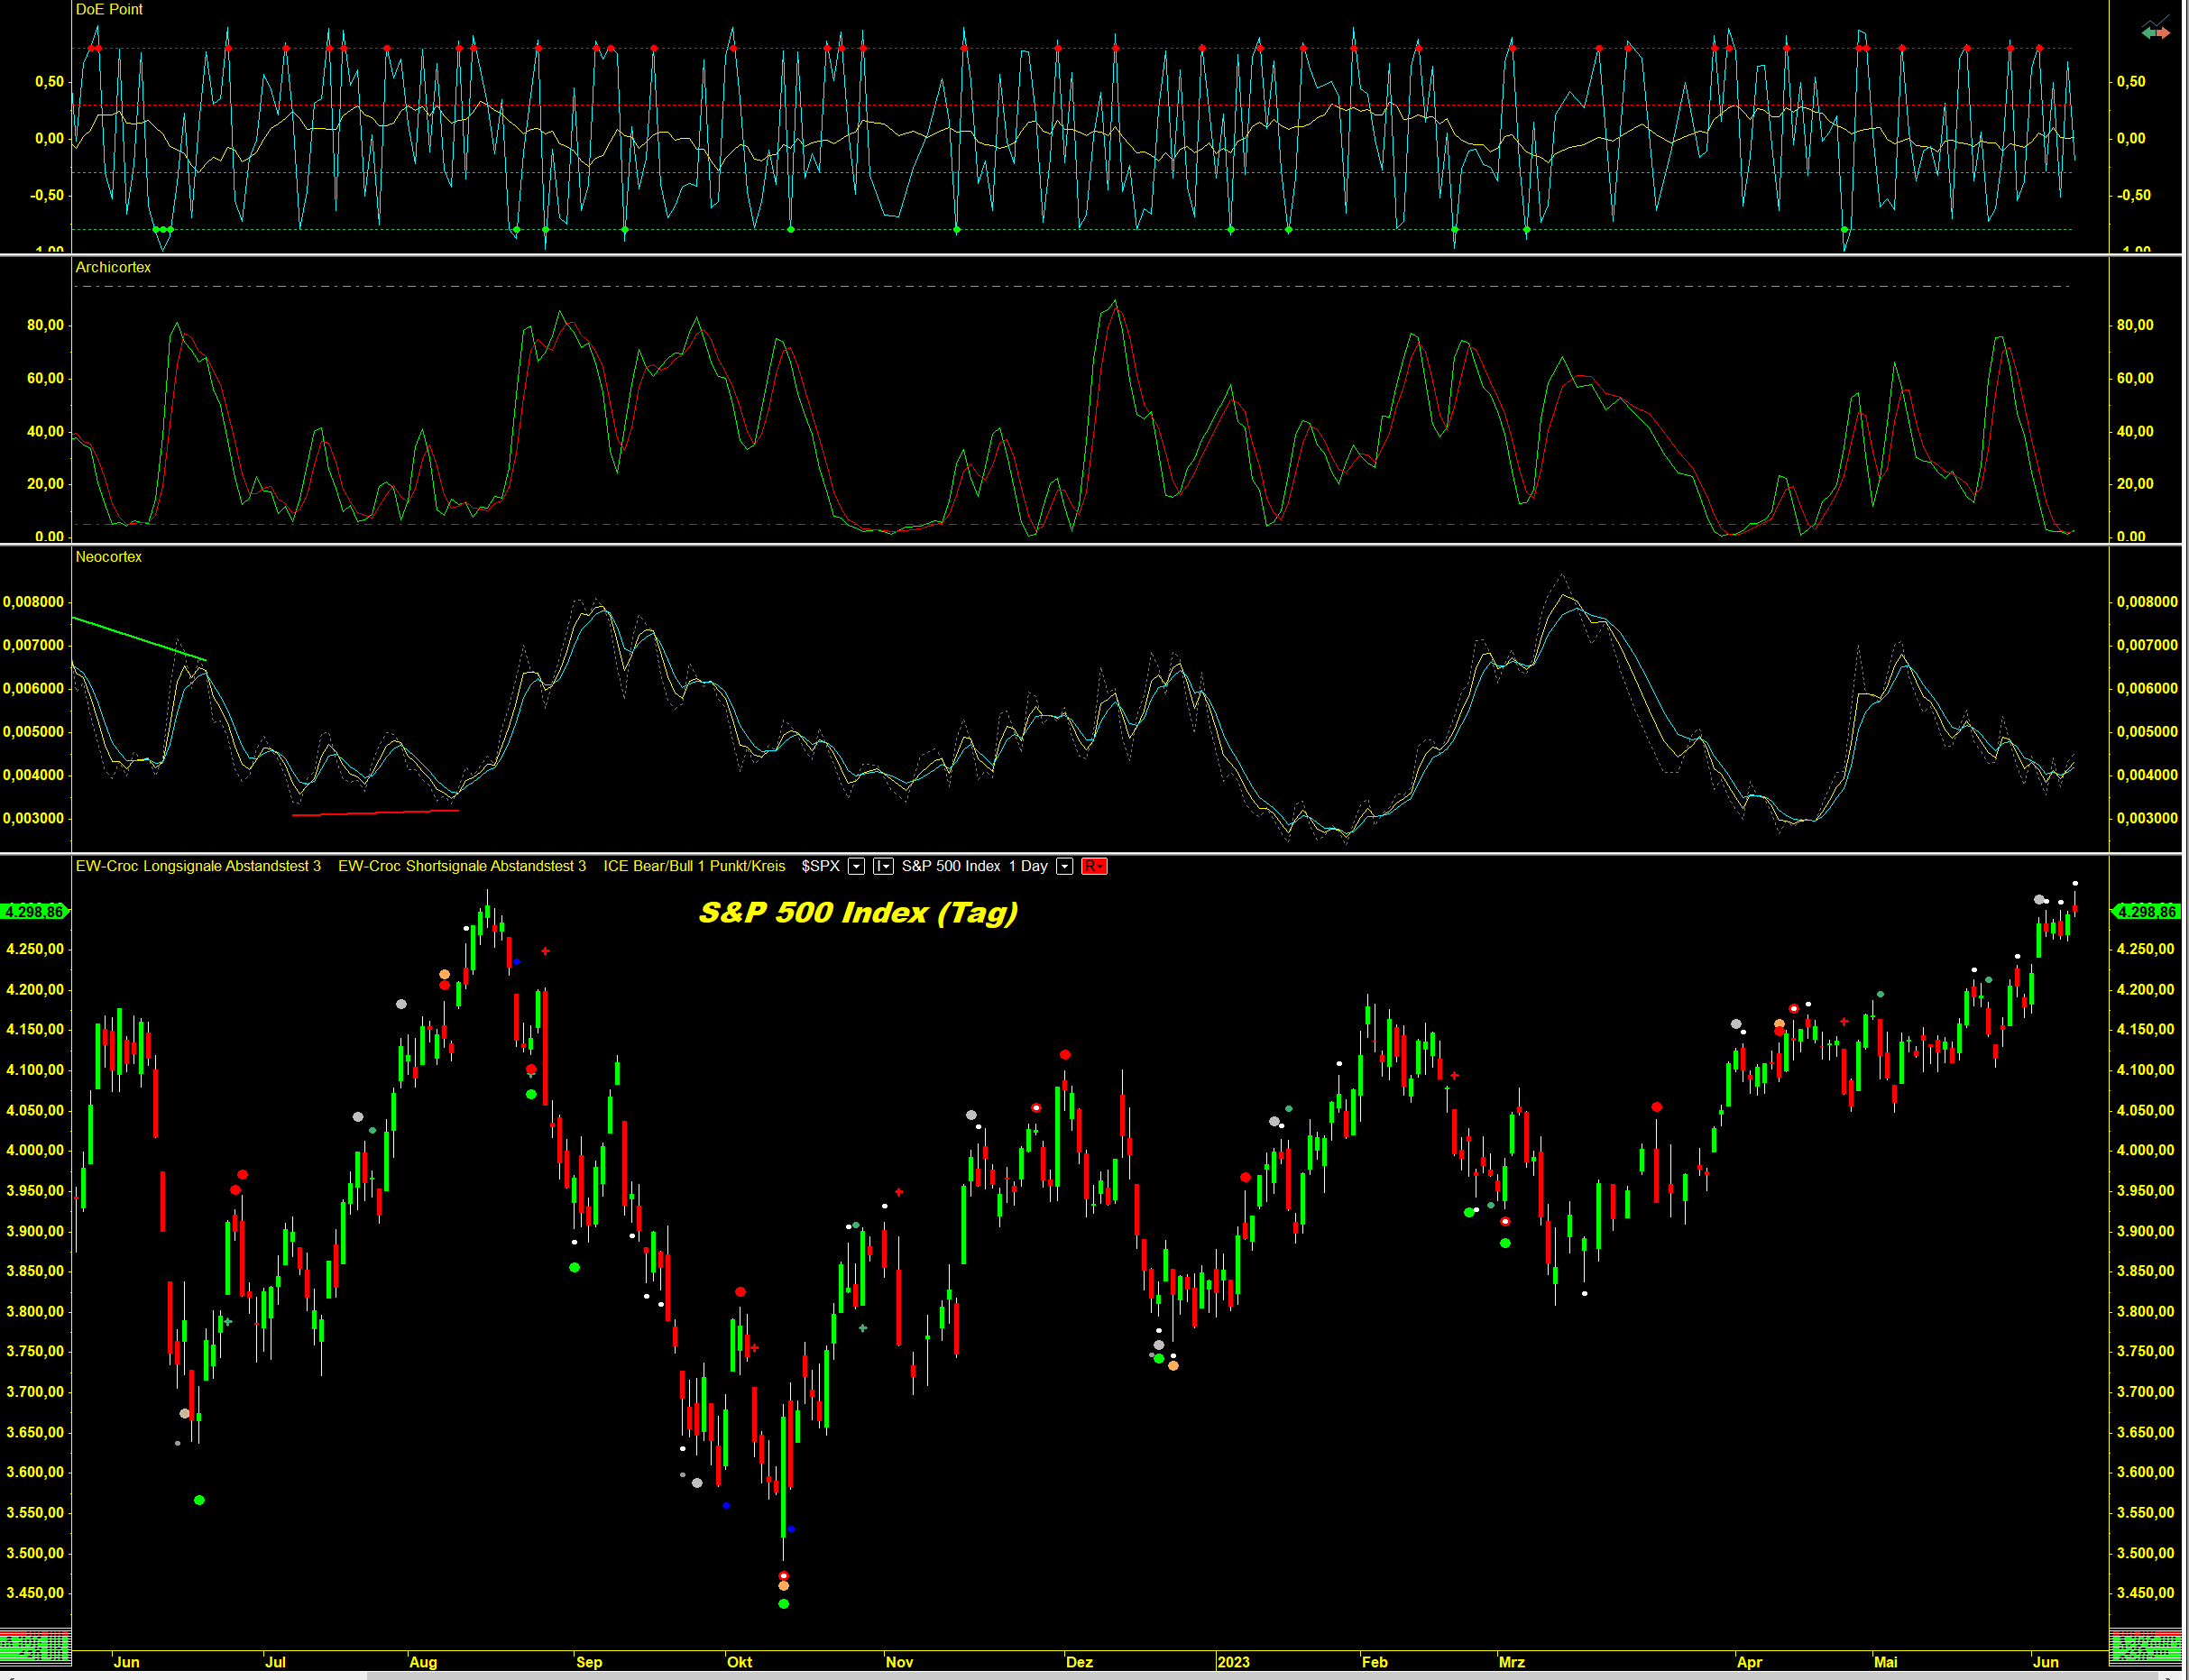This screenshot has height=1680, width=2189.
Task: Open the chart type dropdown
Action: coord(883,866)
